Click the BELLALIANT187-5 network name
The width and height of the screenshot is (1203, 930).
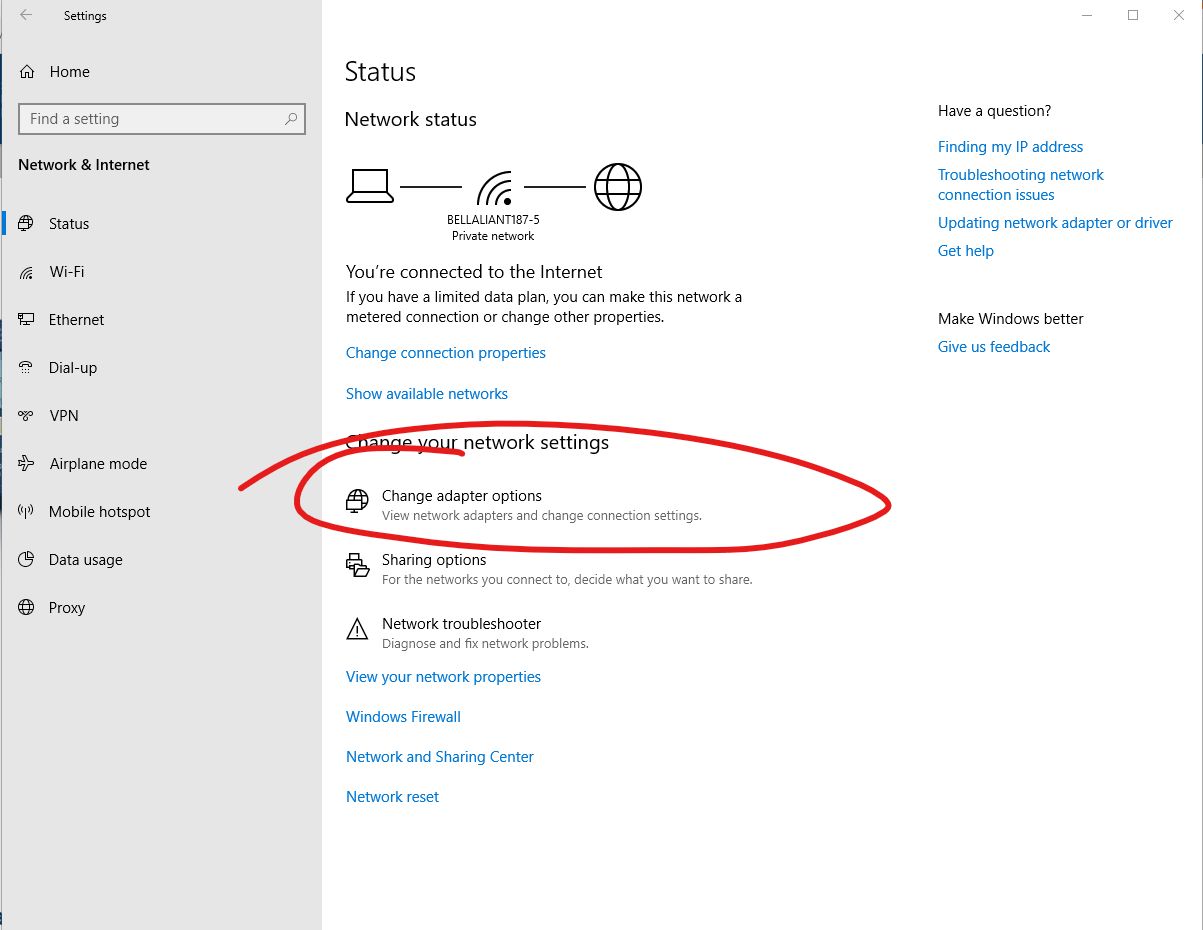[493, 219]
